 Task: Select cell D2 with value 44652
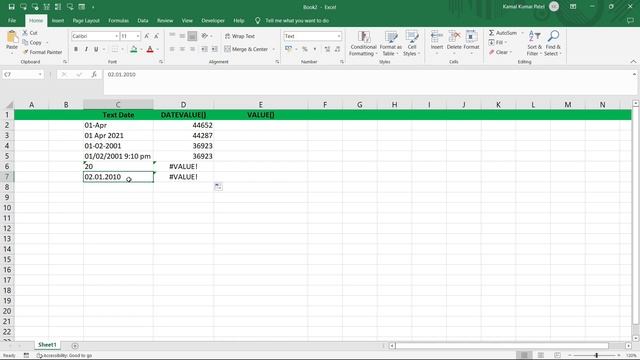tap(183, 125)
